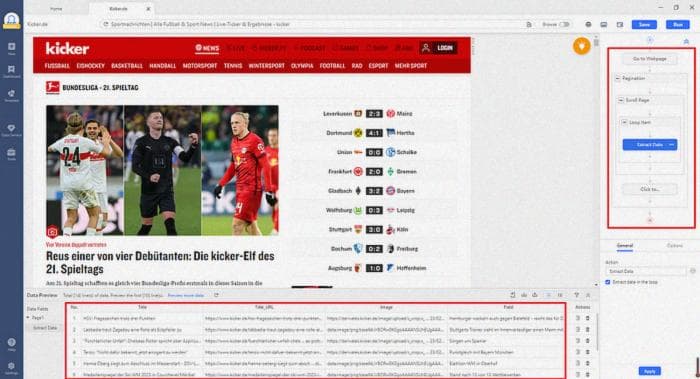
Task: Click the URL address input field
Action: click(x=312, y=24)
